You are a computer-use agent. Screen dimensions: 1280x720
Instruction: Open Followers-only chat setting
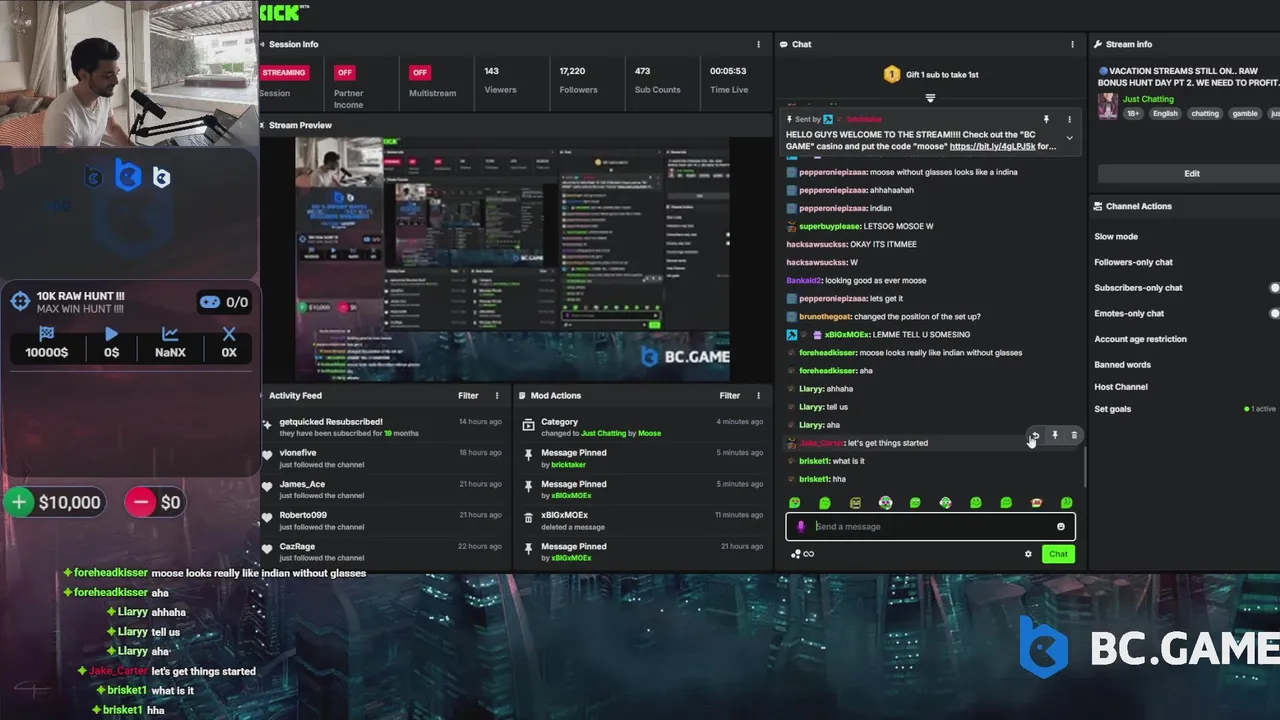pos(1133,262)
